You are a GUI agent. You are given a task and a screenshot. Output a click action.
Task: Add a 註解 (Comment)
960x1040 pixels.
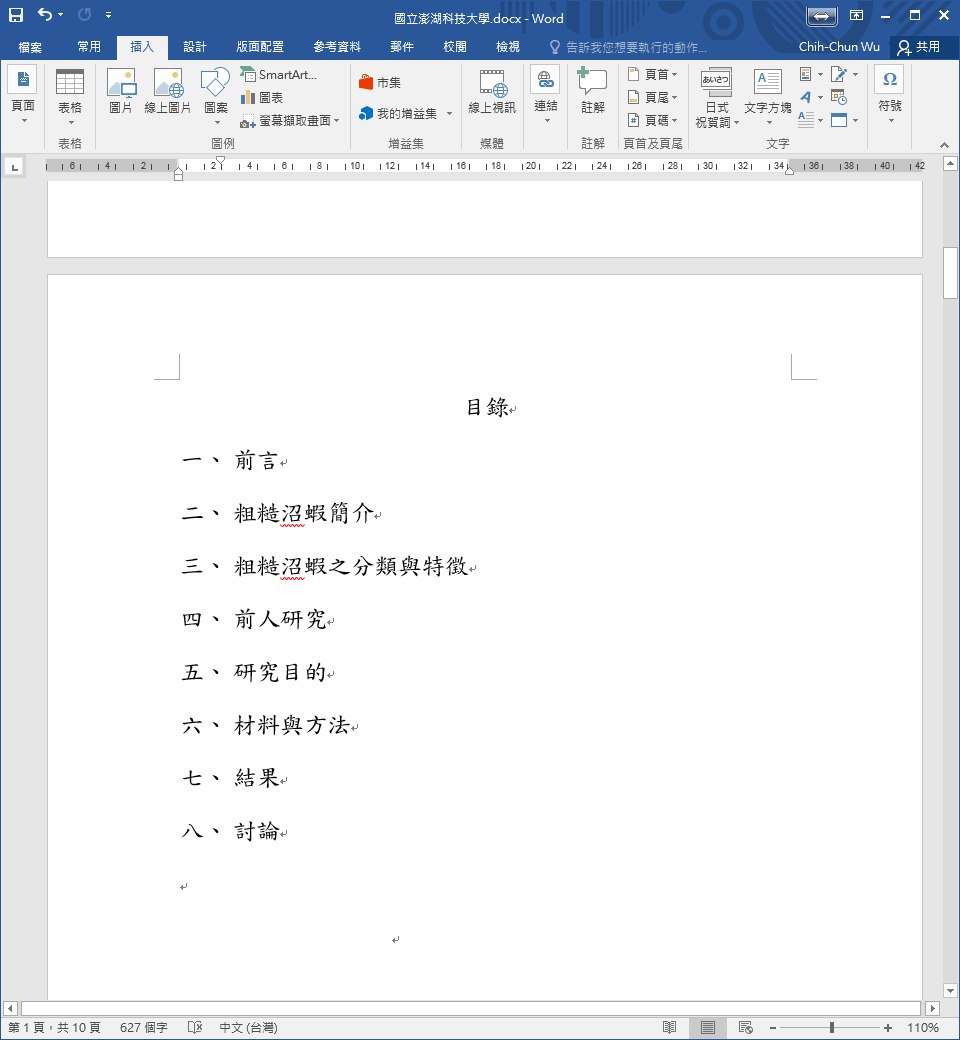click(x=592, y=92)
